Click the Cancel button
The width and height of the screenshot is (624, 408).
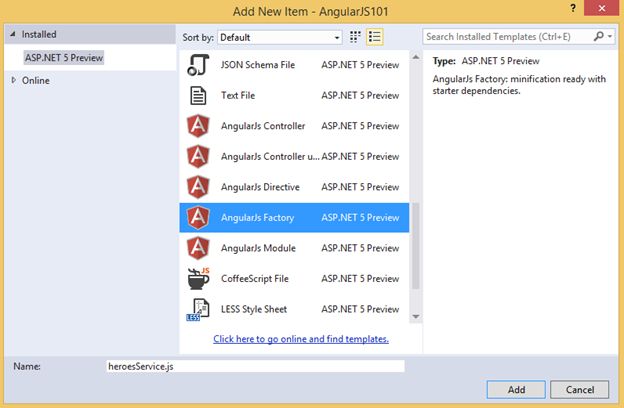coord(580,390)
